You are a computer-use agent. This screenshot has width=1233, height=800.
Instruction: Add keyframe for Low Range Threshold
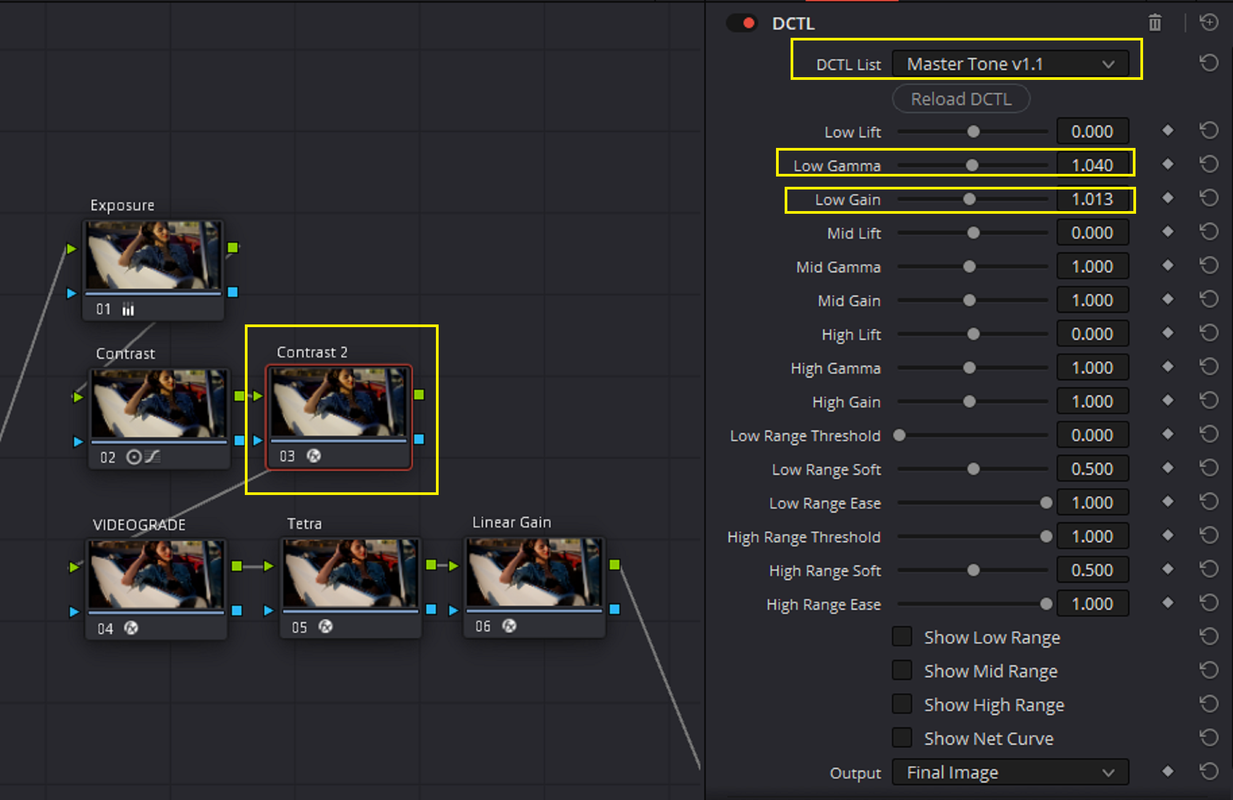coord(1167,435)
